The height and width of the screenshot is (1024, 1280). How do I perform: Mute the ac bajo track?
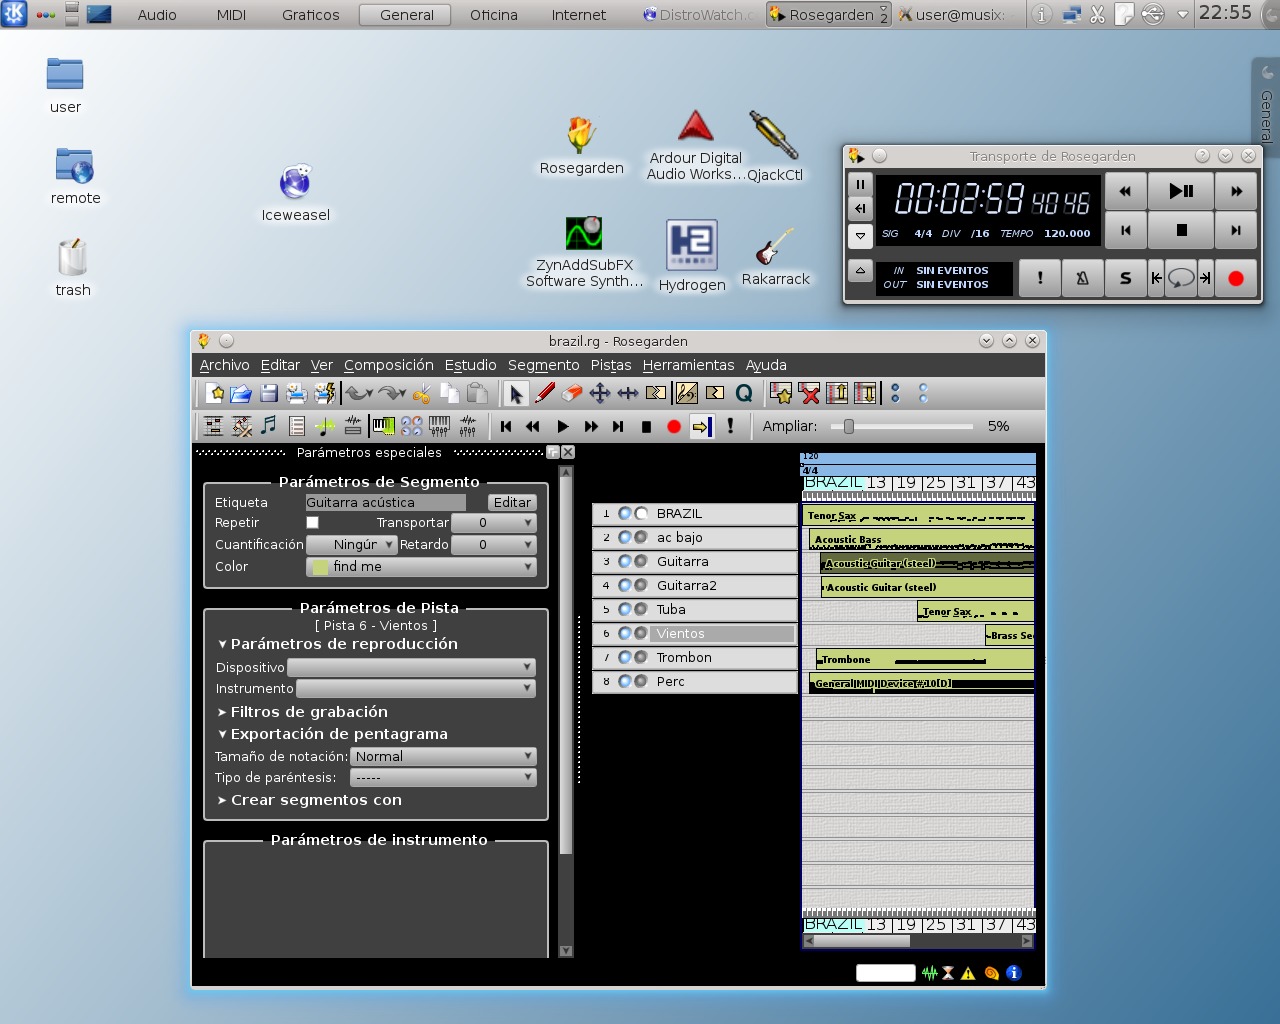pyautogui.click(x=624, y=538)
